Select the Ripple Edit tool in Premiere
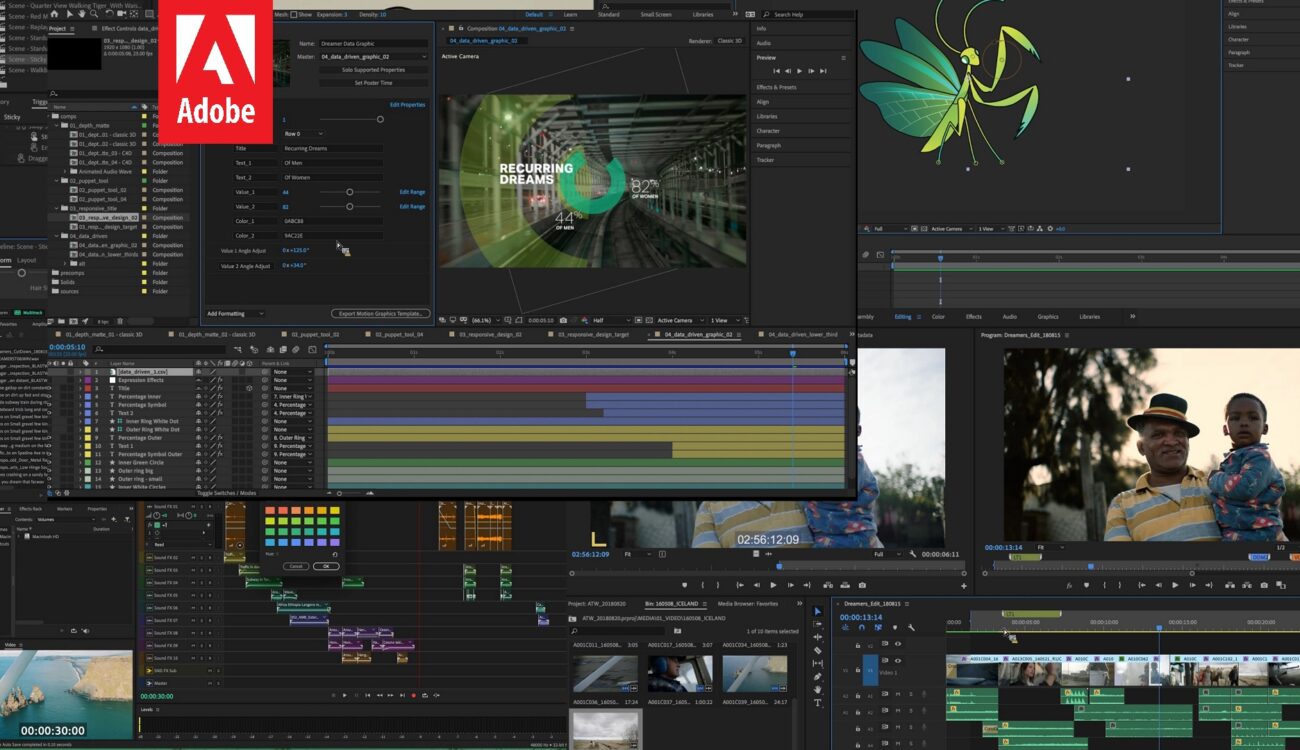 817,637
